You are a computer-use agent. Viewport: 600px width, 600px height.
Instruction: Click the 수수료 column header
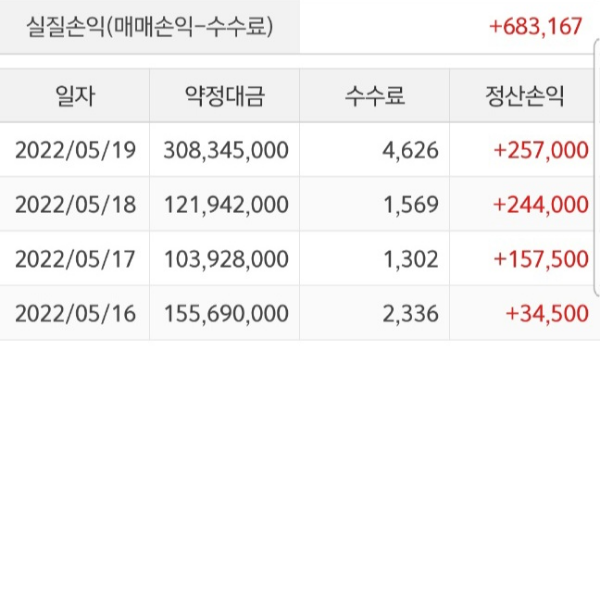click(x=374, y=96)
